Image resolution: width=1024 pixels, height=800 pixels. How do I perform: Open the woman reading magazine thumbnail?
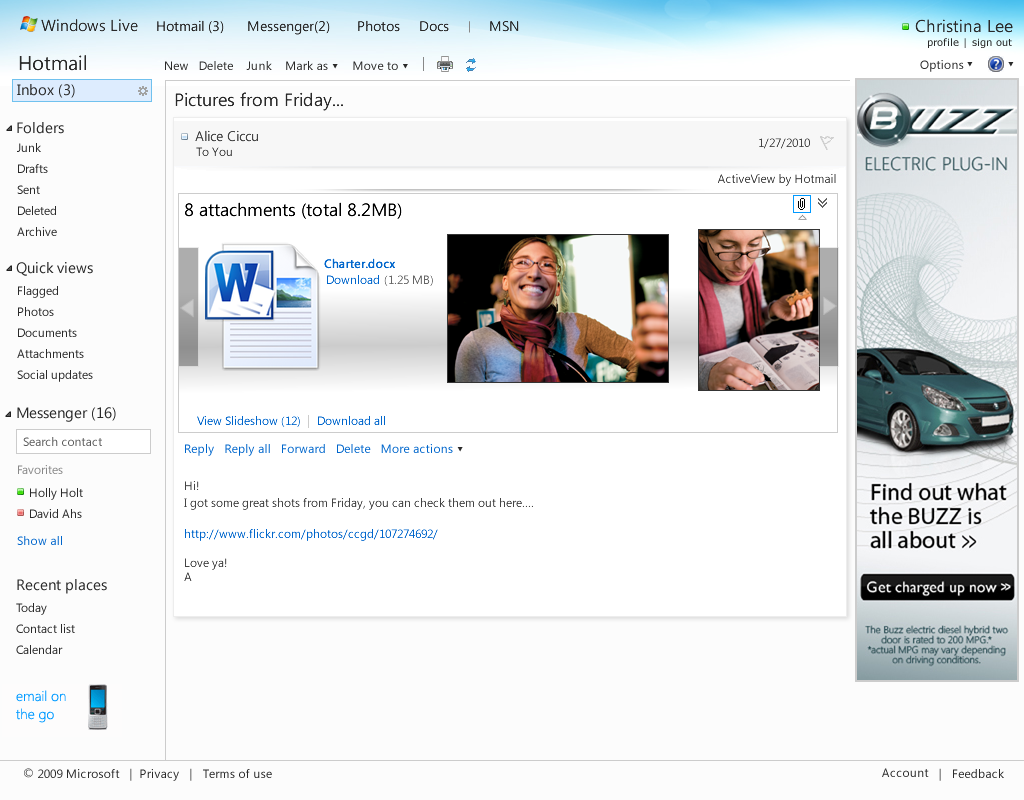(x=759, y=310)
